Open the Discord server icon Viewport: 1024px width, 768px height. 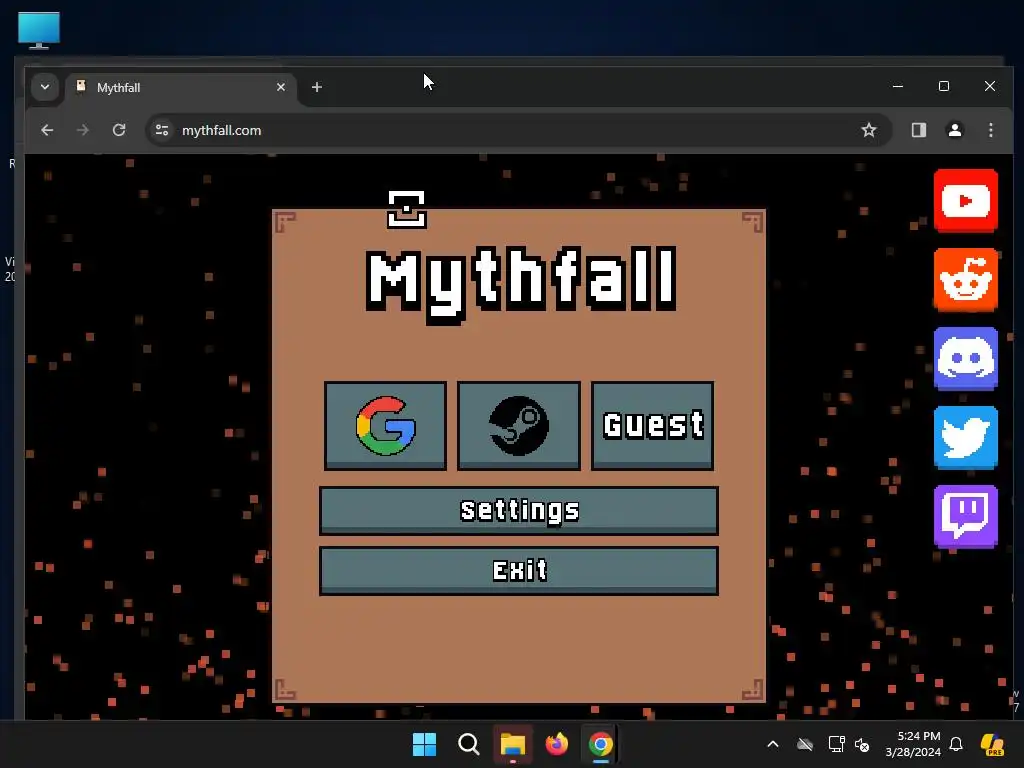(x=966, y=359)
